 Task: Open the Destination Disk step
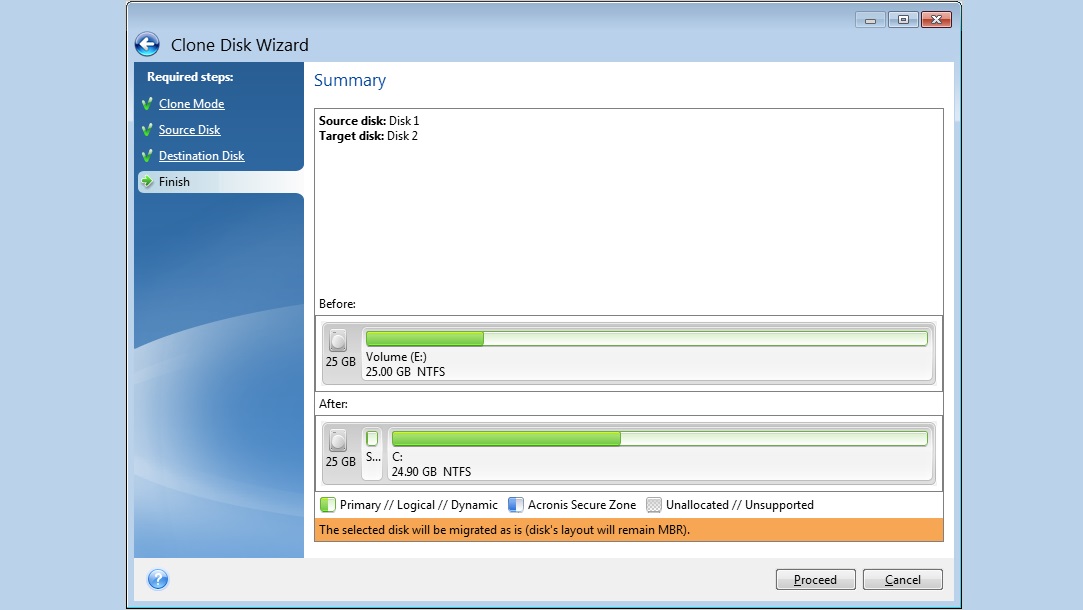point(201,156)
